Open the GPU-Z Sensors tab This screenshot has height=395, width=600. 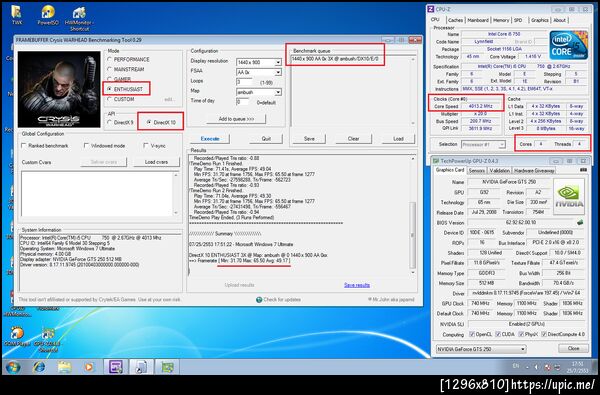click(x=477, y=171)
